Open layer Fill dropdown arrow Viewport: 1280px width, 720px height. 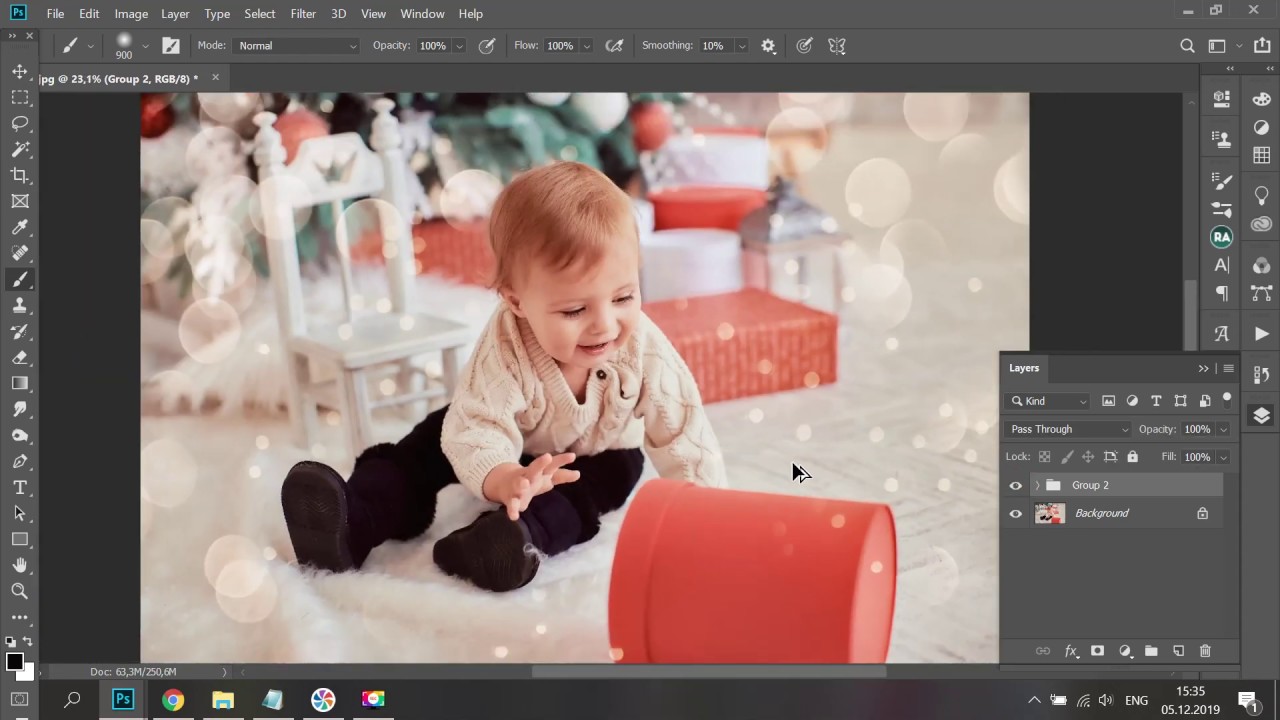[x=1223, y=457]
